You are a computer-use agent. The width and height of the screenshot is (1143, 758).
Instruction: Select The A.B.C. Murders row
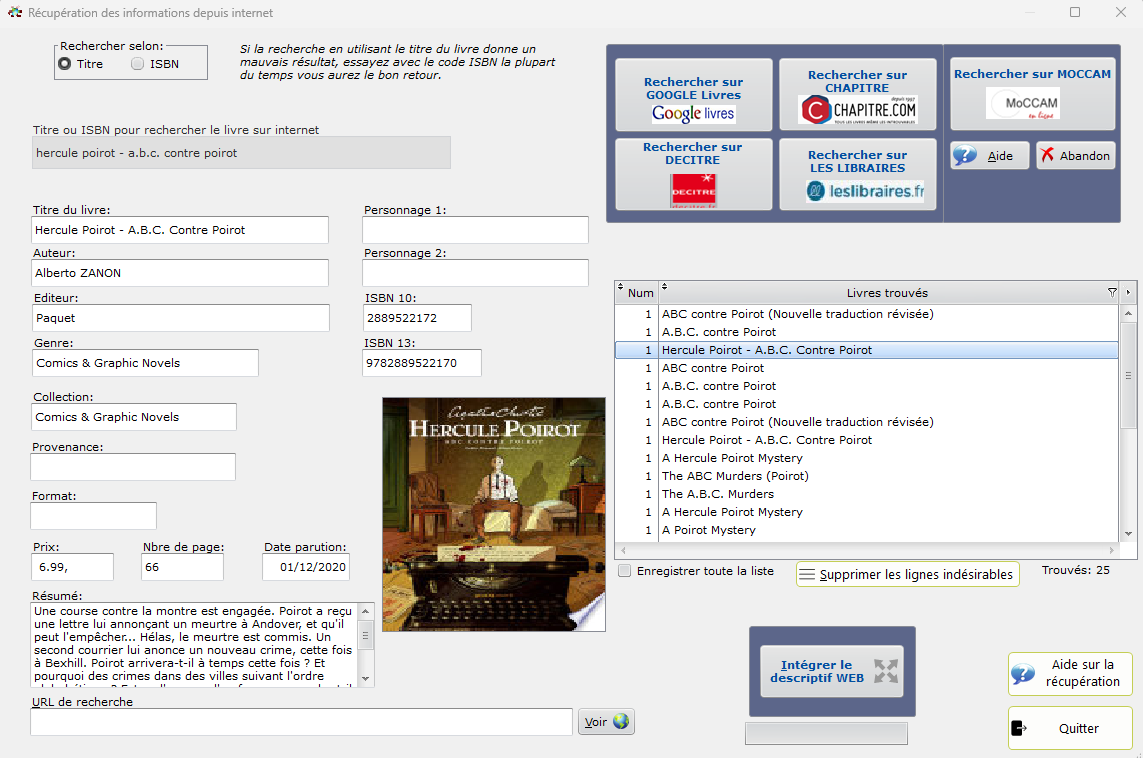pos(867,494)
